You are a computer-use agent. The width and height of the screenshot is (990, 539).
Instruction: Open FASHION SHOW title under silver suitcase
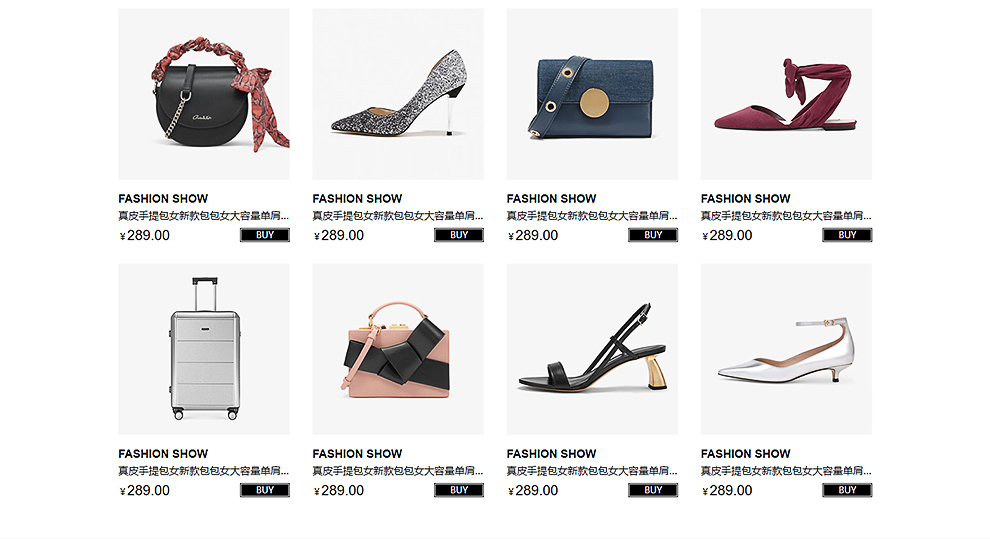click(x=163, y=453)
